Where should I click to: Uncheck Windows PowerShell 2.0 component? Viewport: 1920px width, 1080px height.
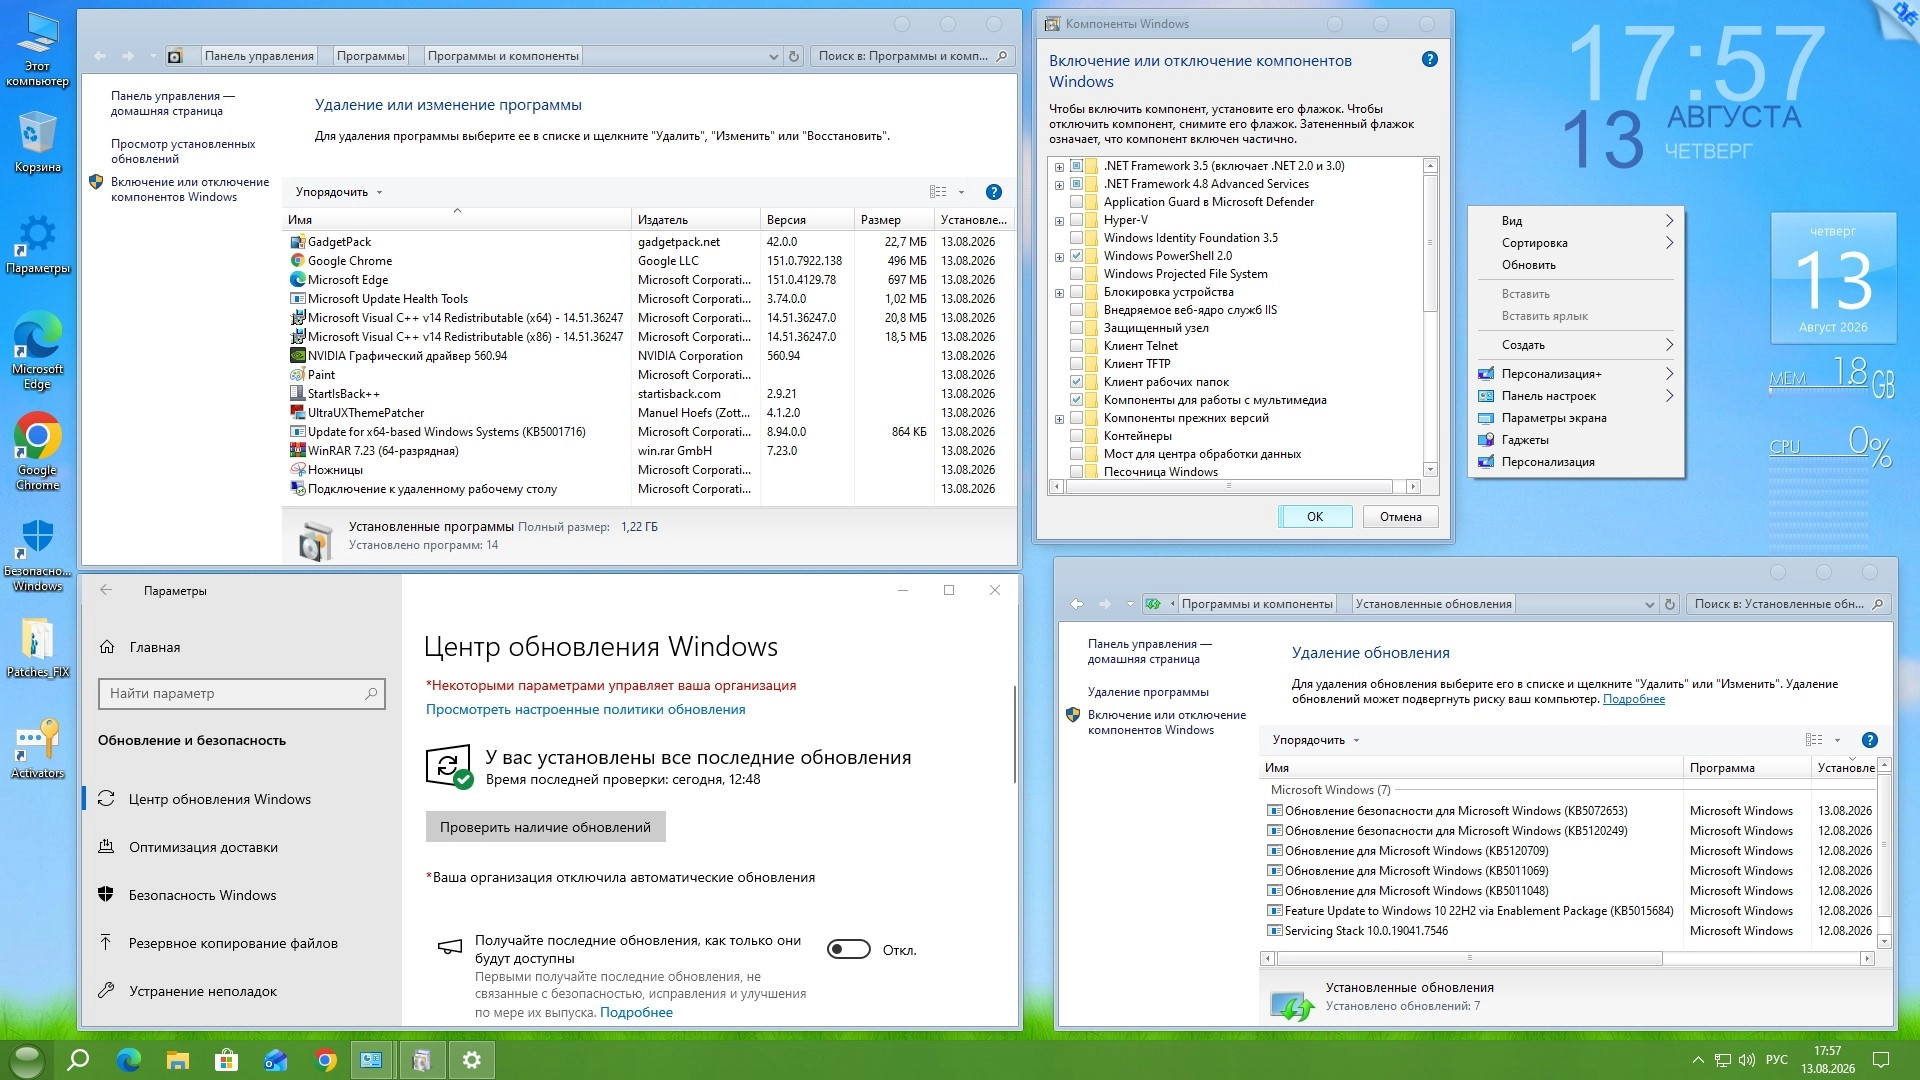[1077, 256]
